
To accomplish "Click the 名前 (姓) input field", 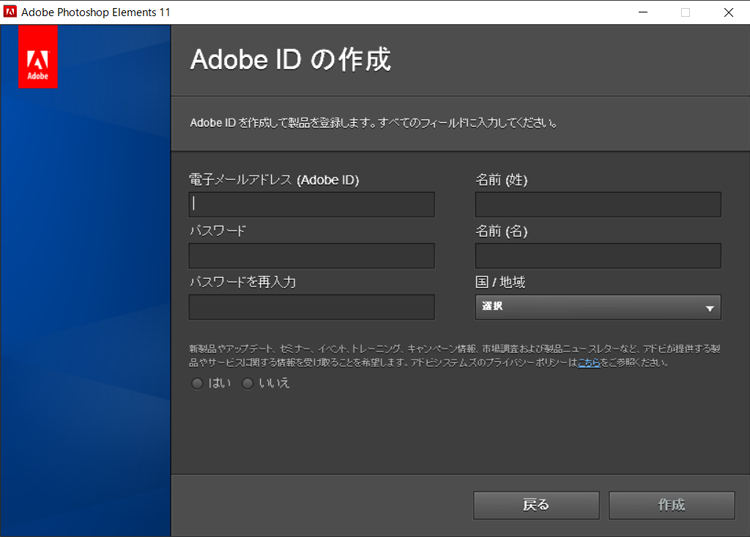I will pos(597,205).
